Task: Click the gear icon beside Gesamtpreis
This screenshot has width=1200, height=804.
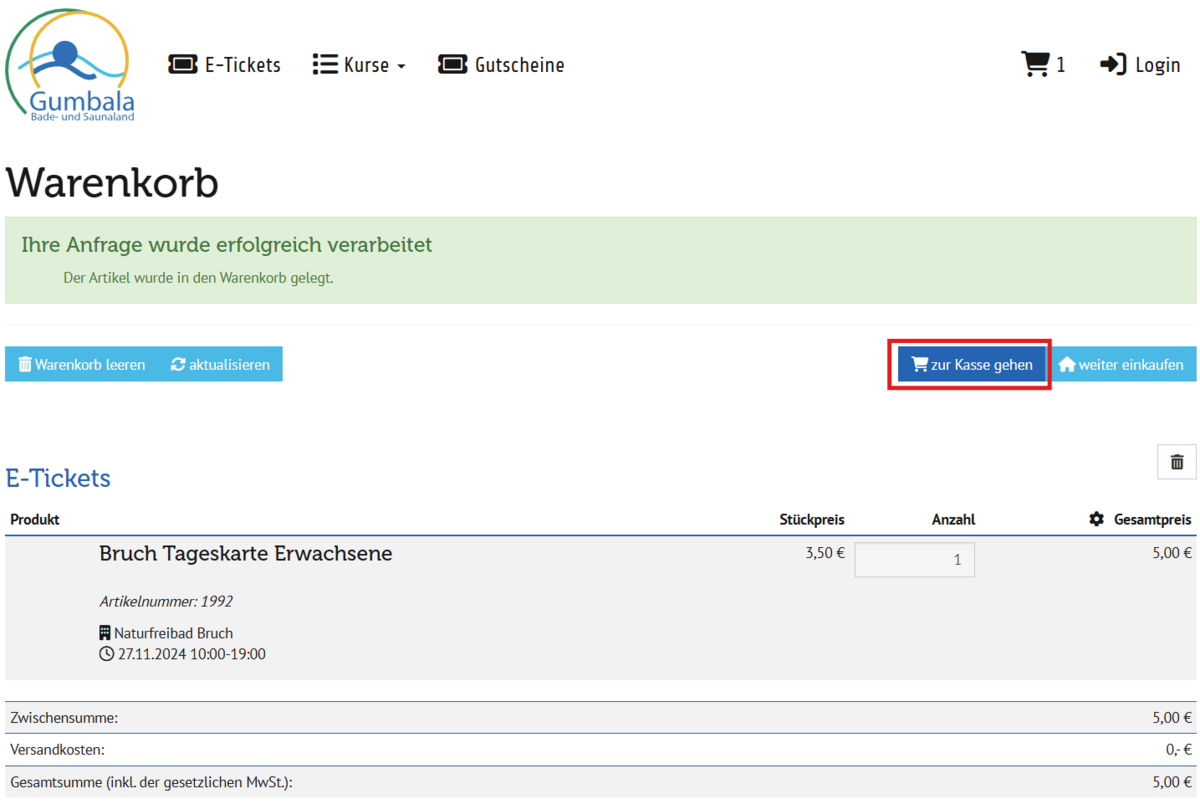Action: click(x=1097, y=519)
